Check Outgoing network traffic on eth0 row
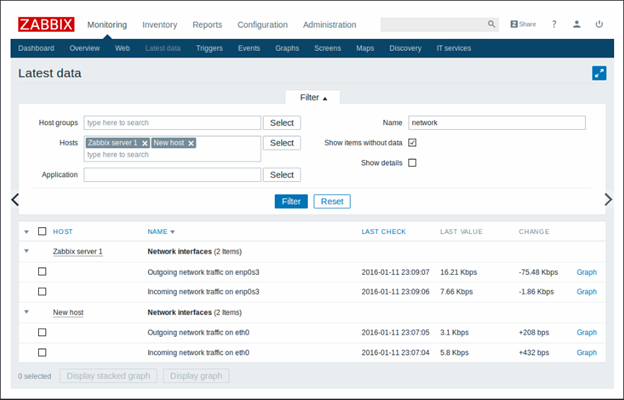Viewport: 624px width, 400px height. 42,332
